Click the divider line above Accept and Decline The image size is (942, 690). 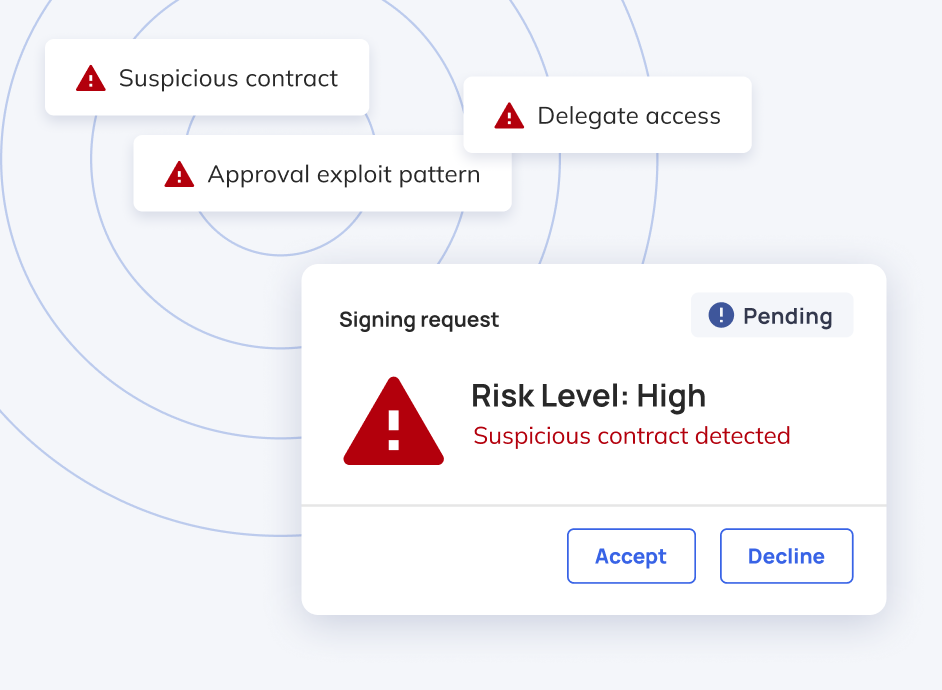point(594,506)
